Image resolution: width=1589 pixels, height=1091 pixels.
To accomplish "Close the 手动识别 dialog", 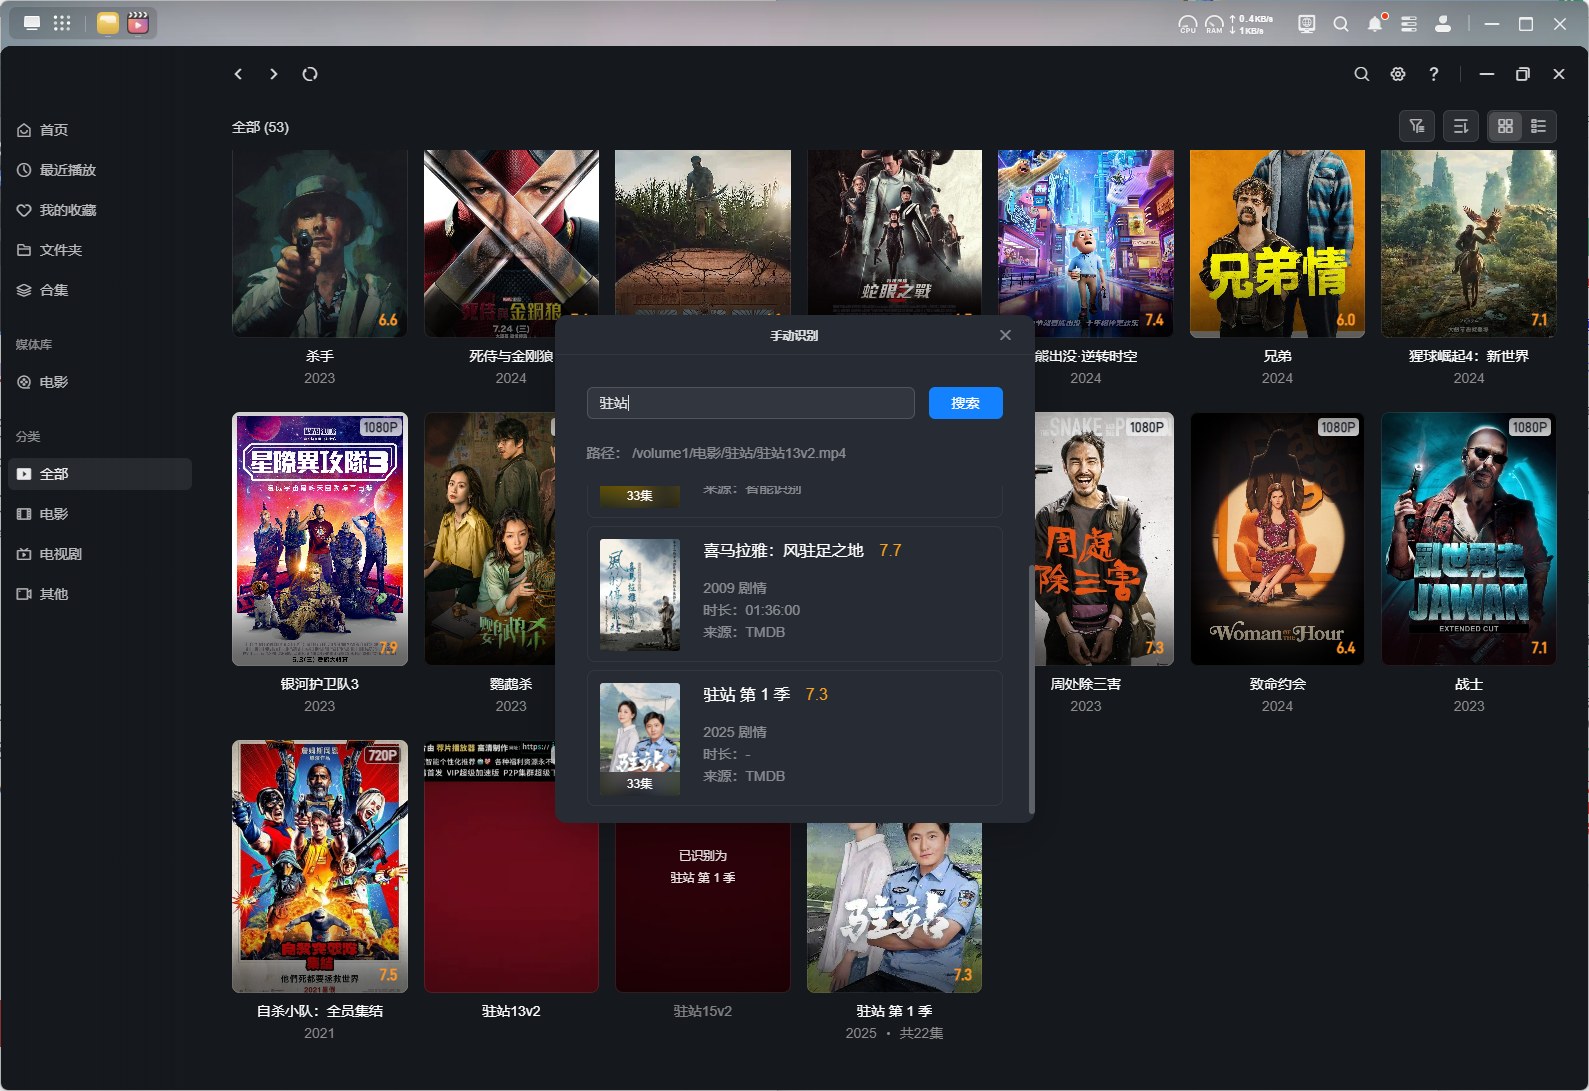I will point(1006,335).
